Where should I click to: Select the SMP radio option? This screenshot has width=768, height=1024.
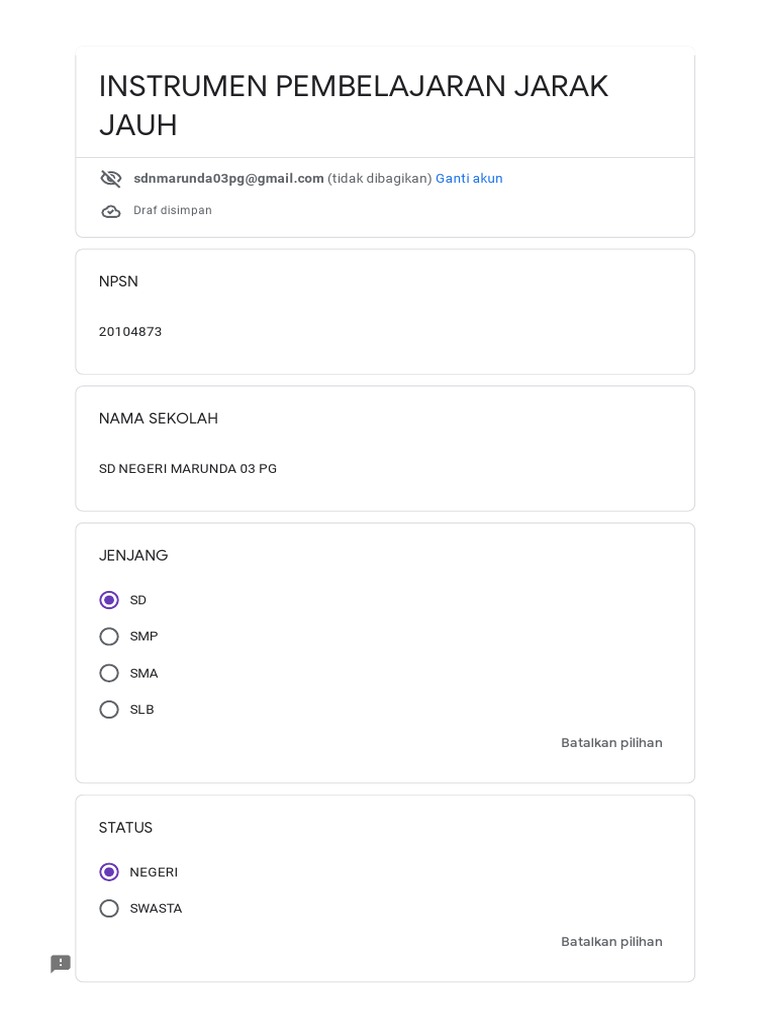pos(110,637)
